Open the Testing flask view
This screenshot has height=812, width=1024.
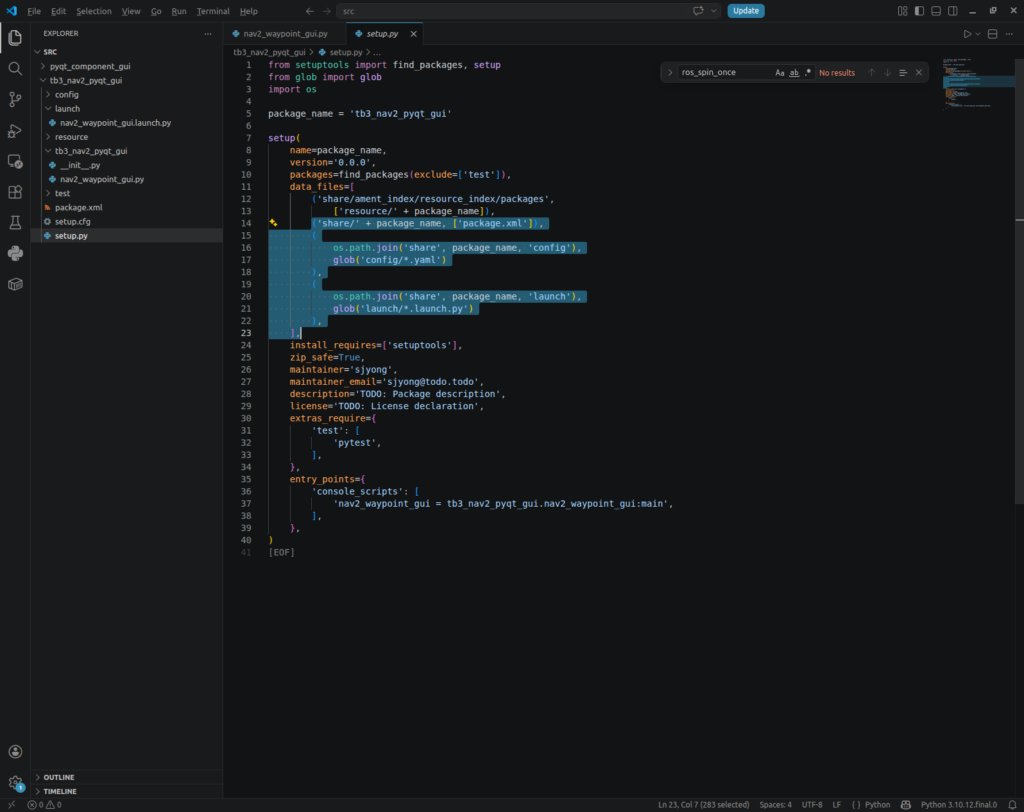[15, 223]
